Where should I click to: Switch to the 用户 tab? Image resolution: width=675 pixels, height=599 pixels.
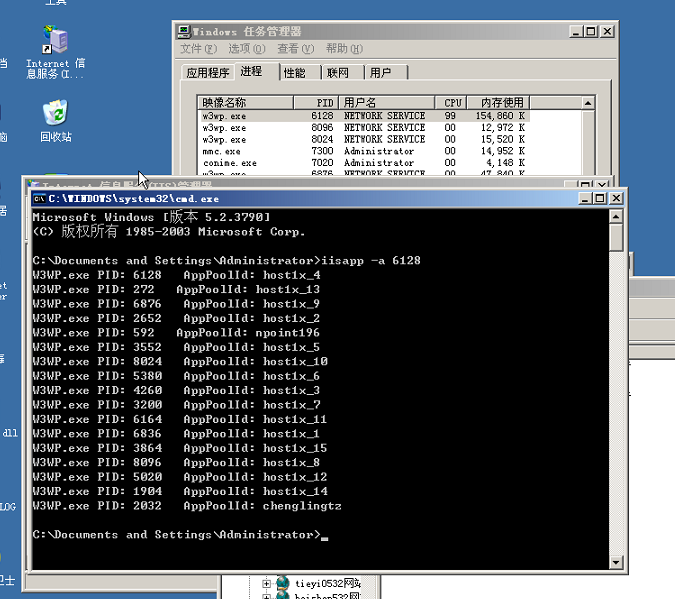tap(380, 73)
